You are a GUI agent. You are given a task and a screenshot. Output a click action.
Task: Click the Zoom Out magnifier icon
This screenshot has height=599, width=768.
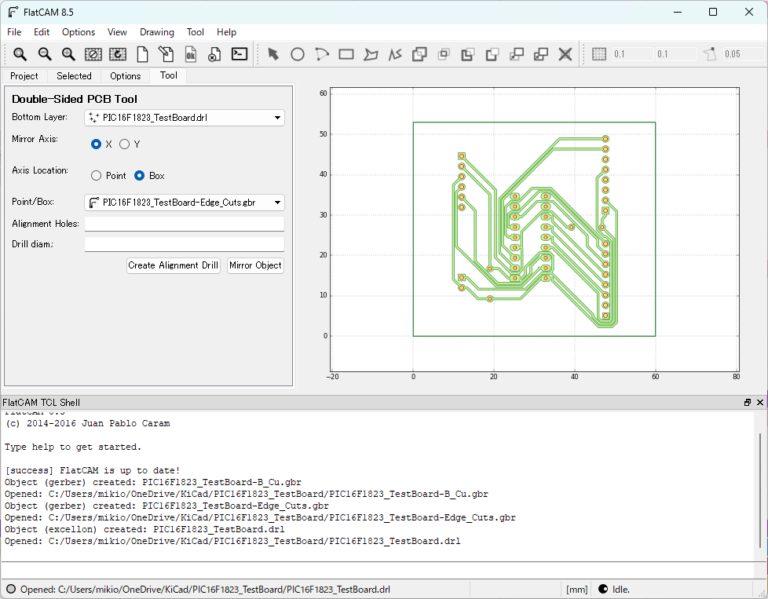(x=45, y=54)
